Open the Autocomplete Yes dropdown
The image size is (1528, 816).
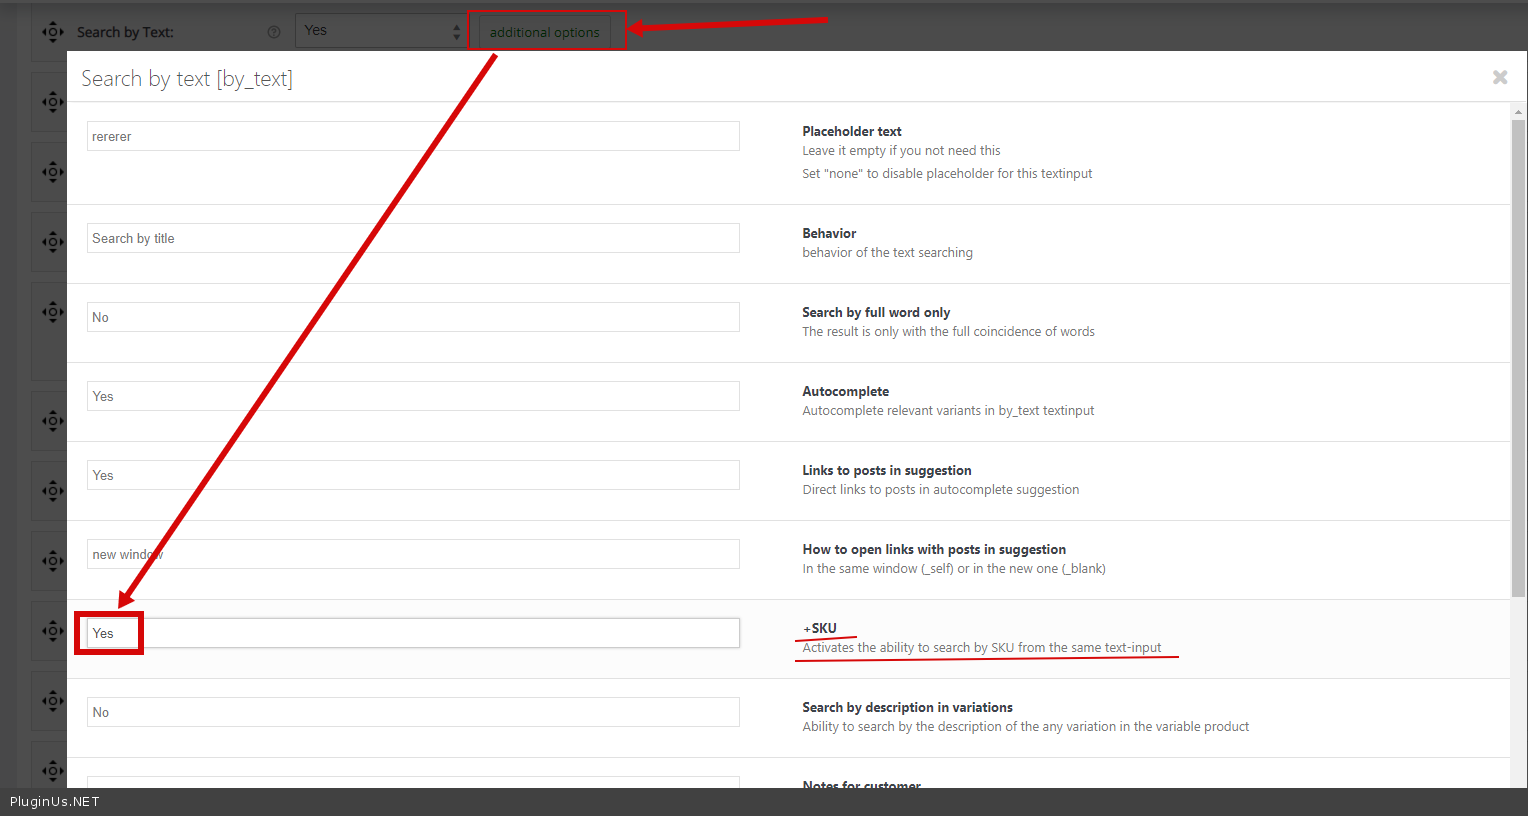413,396
